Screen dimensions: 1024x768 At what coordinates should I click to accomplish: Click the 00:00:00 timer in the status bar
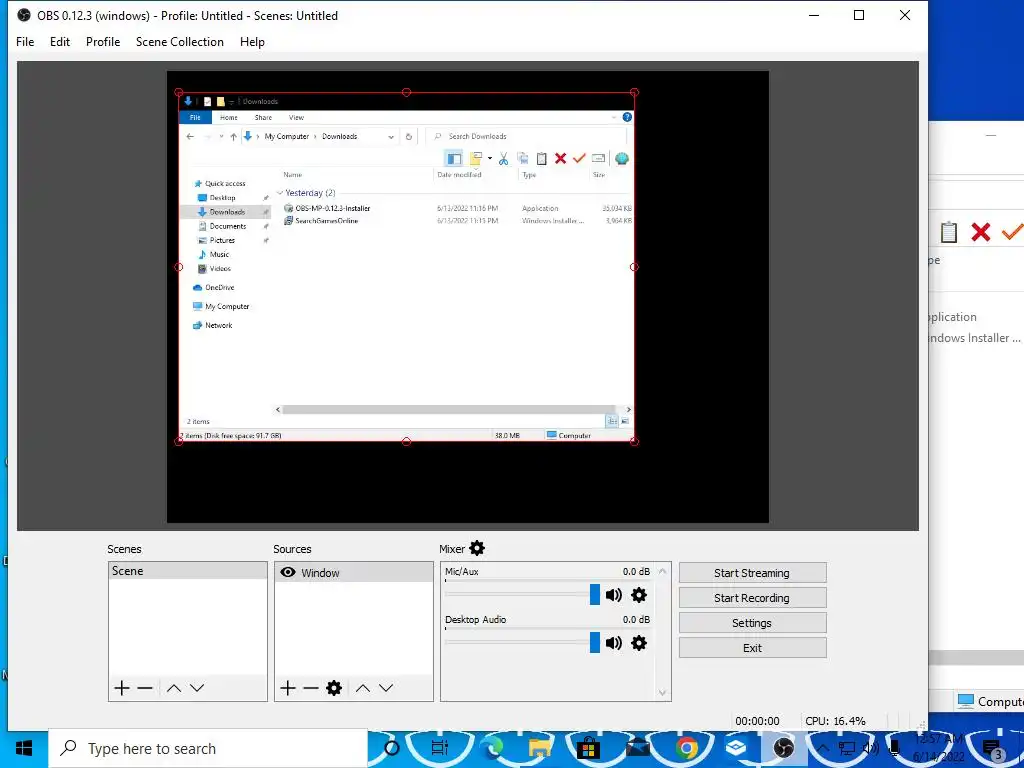pos(757,721)
